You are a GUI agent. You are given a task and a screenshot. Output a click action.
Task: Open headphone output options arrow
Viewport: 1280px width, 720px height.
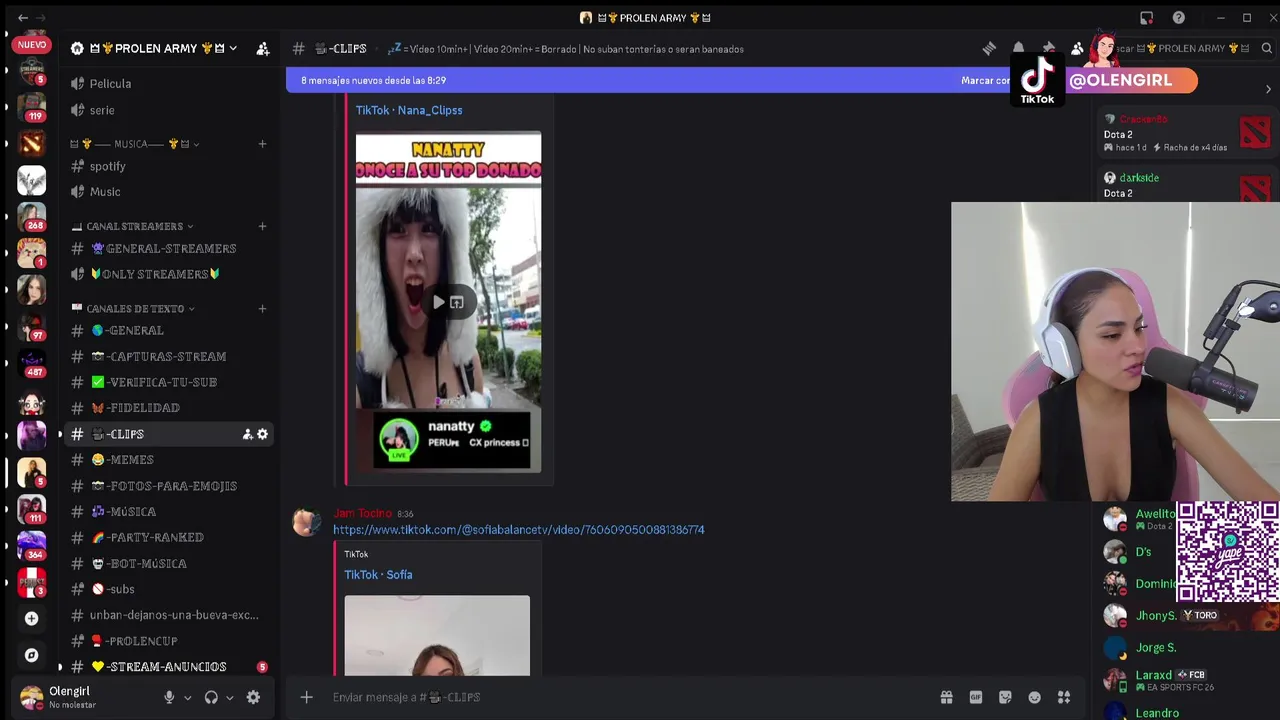pos(230,698)
